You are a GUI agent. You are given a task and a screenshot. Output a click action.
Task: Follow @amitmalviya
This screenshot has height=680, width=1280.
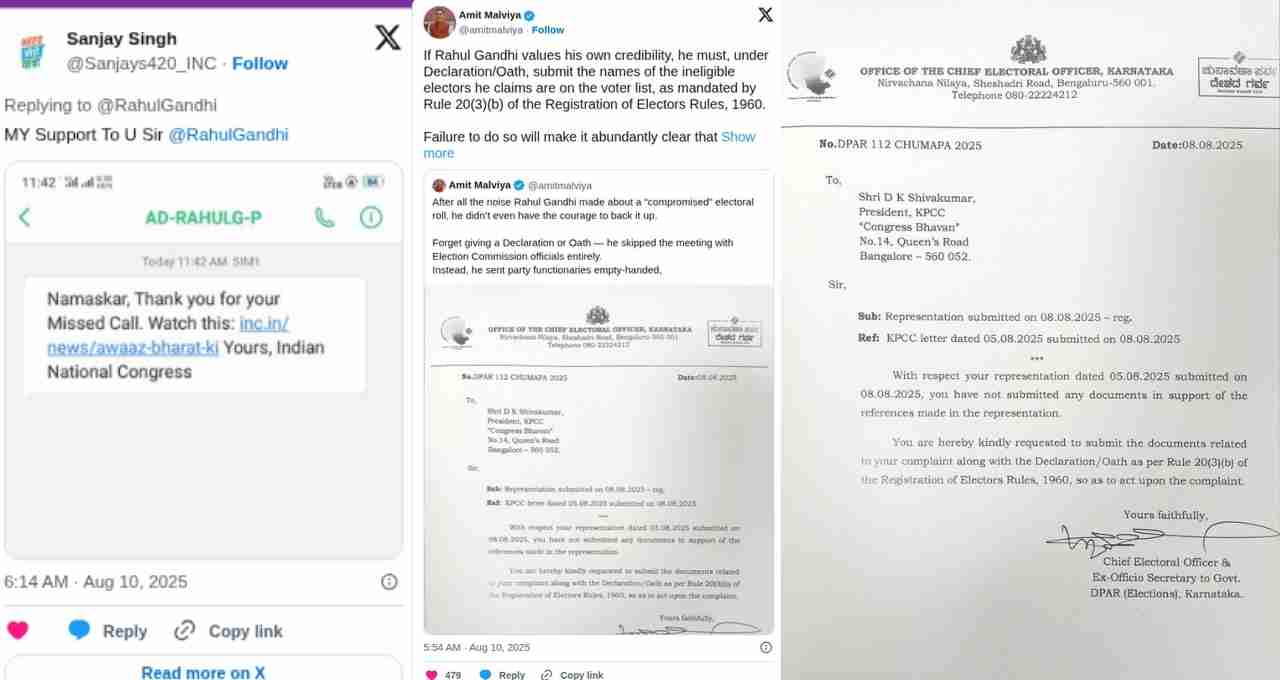tap(548, 30)
